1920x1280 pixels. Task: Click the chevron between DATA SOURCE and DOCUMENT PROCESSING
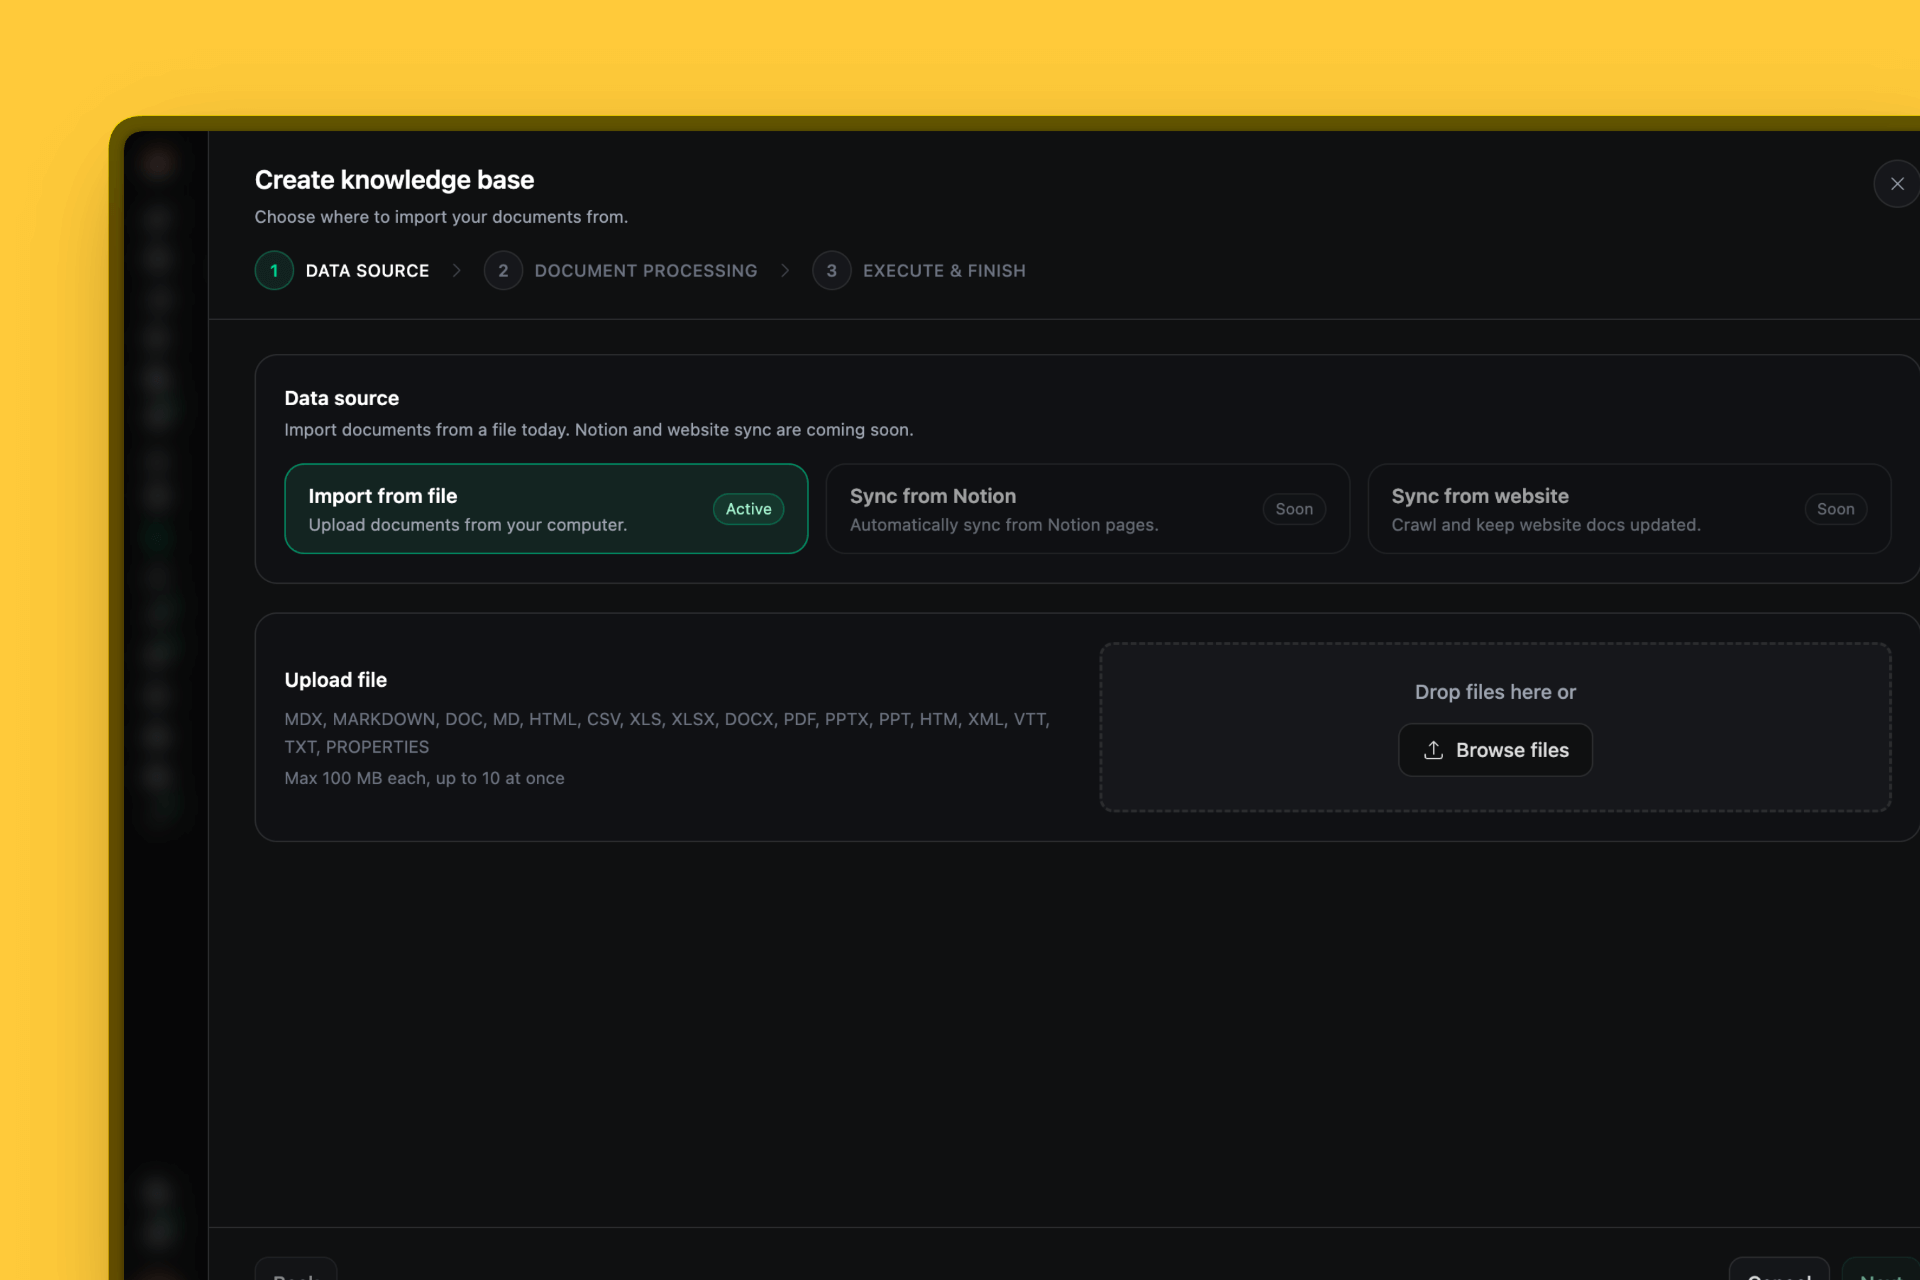pyautogui.click(x=456, y=270)
